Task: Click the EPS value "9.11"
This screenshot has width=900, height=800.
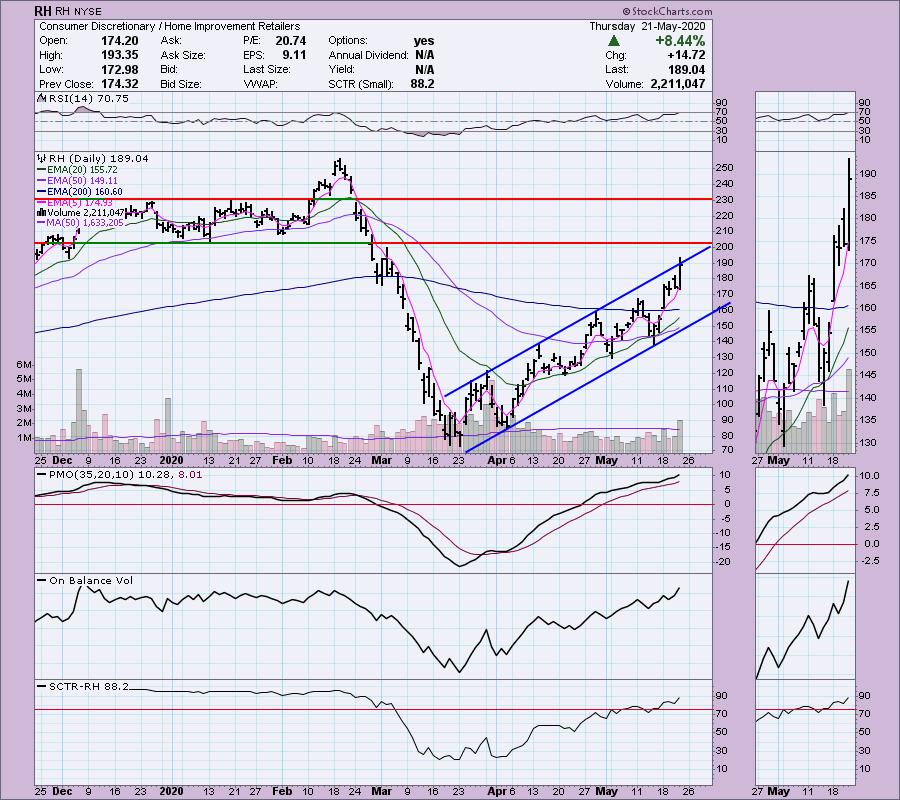Action: tap(294, 55)
